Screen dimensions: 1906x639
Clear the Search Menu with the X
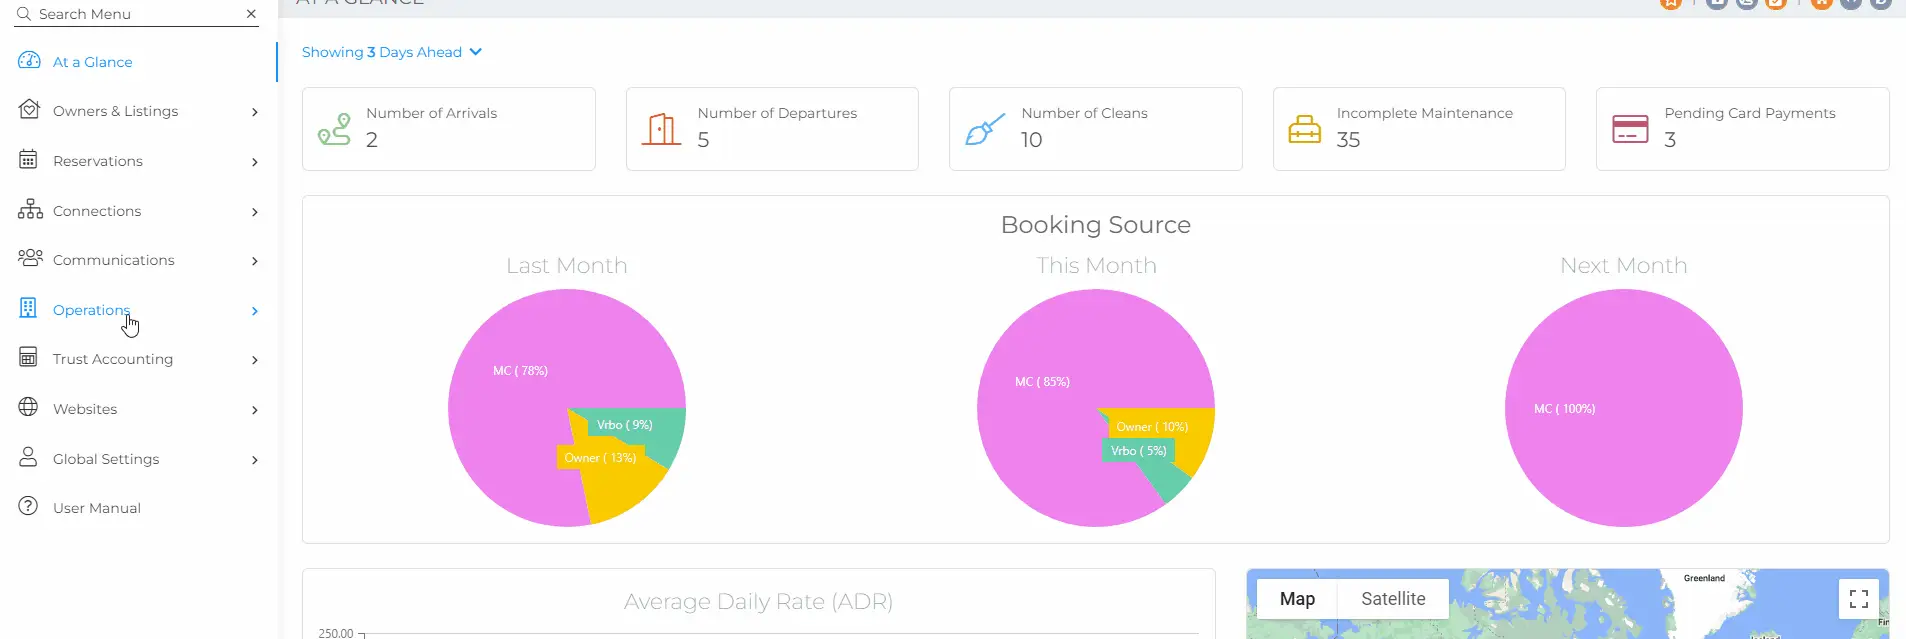pos(251,14)
